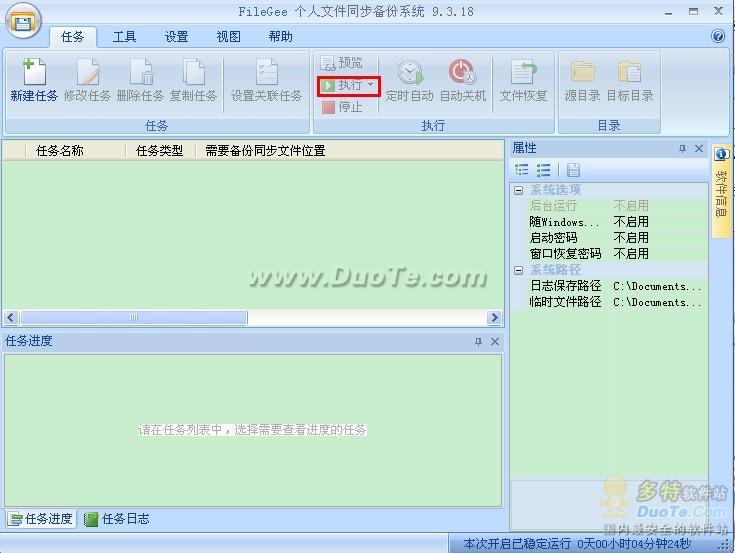Viewport: 735px width, 553px height.
Task: Click the 停止 stop button
Action: point(342,107)
